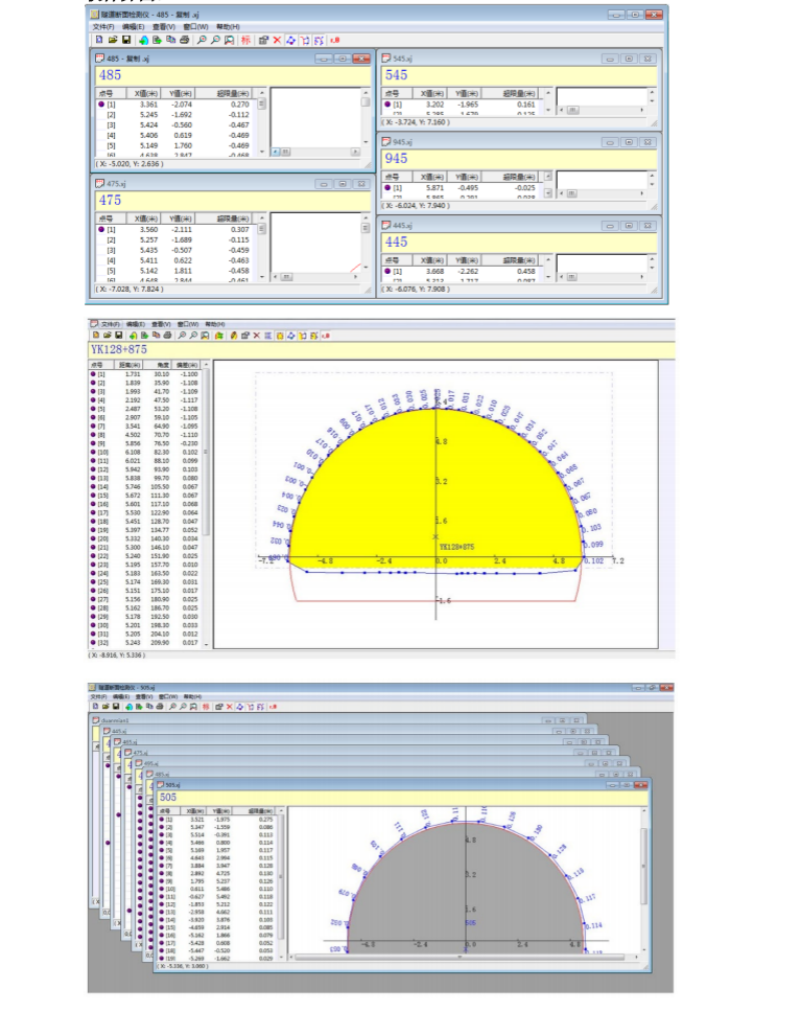Click Print icon in top window toolbar

pyautogui.click(x=184, y=40)
